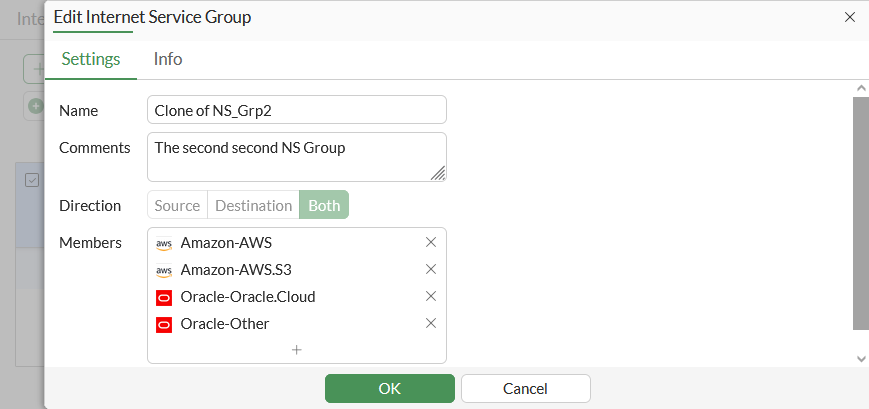Image resolution: width=869 pixels, height=409 pixels.
Task: Click the Name input field
Action: (296, 110)
